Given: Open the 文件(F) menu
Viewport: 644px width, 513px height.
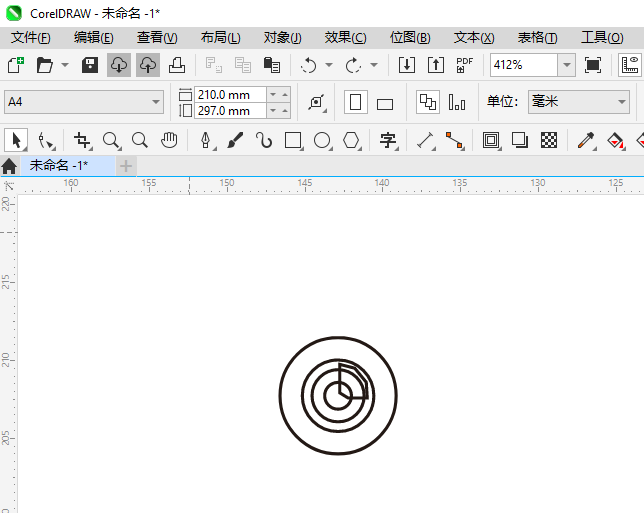Looking at the screenshot, I should 30,37.
